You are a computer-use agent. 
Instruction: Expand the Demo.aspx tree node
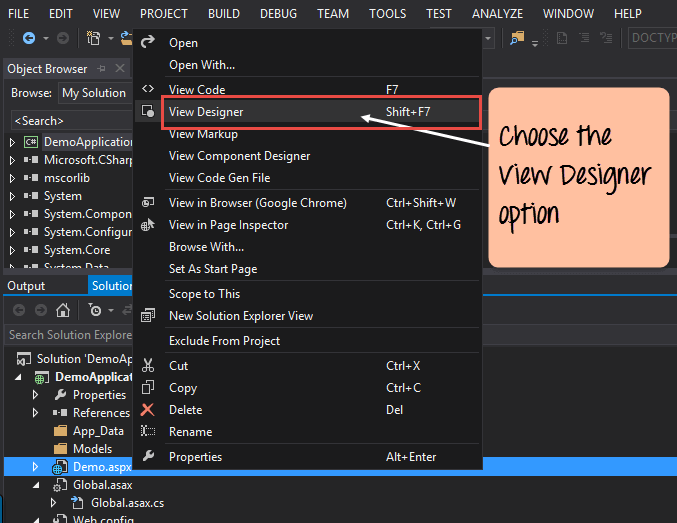37,467
